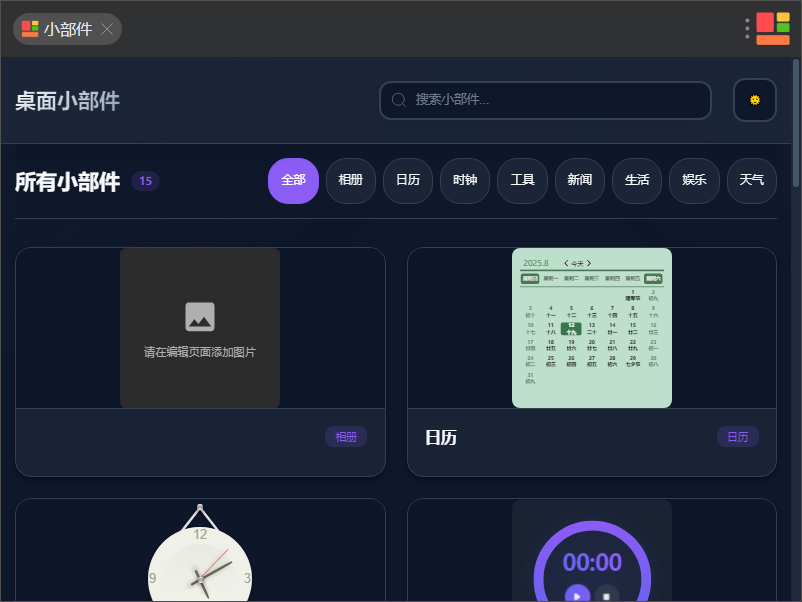The height and width of the screenshot is (602, 802).
Task: Click the 日历 card title
Action: click(441, 438)
